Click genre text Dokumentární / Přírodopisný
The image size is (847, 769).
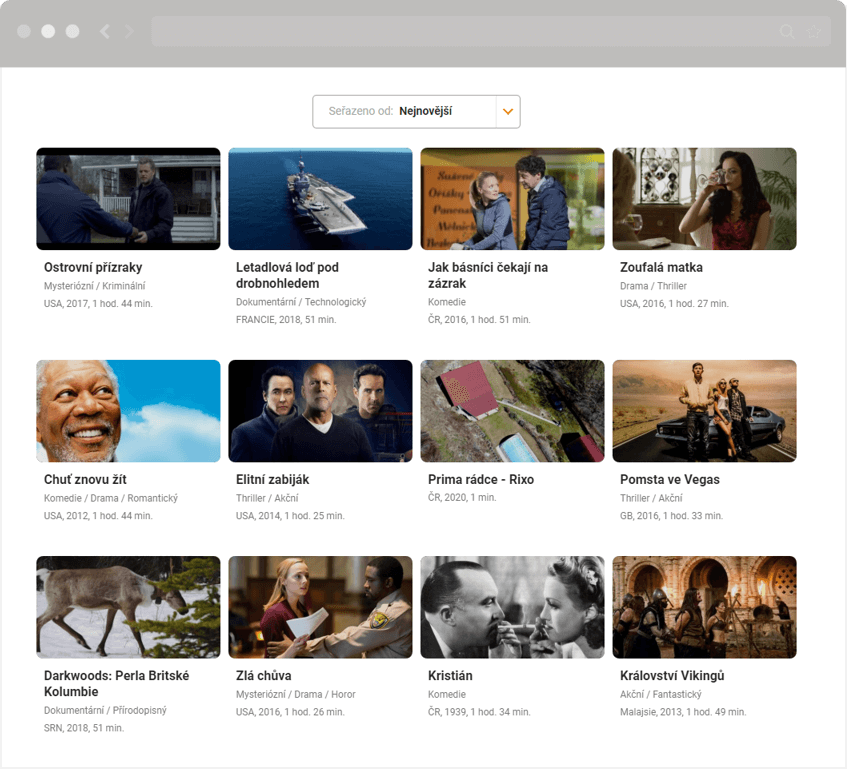click(x=105, y=711)
